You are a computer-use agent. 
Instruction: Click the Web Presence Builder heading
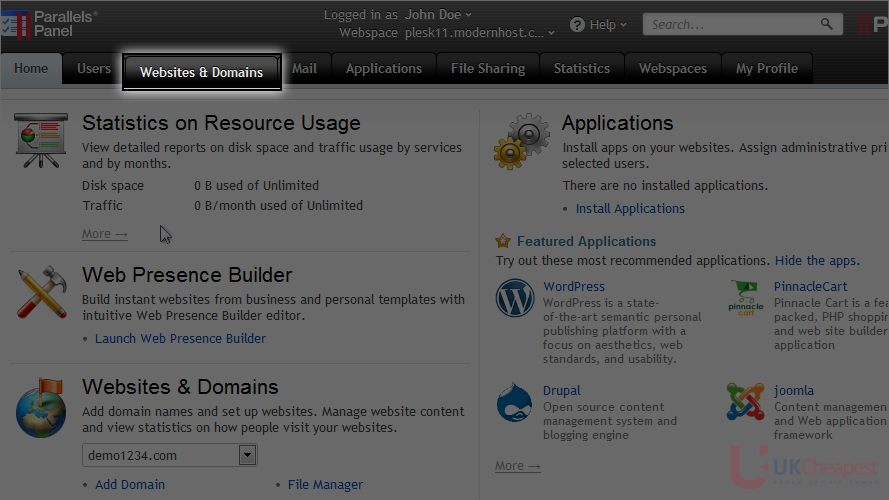pos(187,275)
